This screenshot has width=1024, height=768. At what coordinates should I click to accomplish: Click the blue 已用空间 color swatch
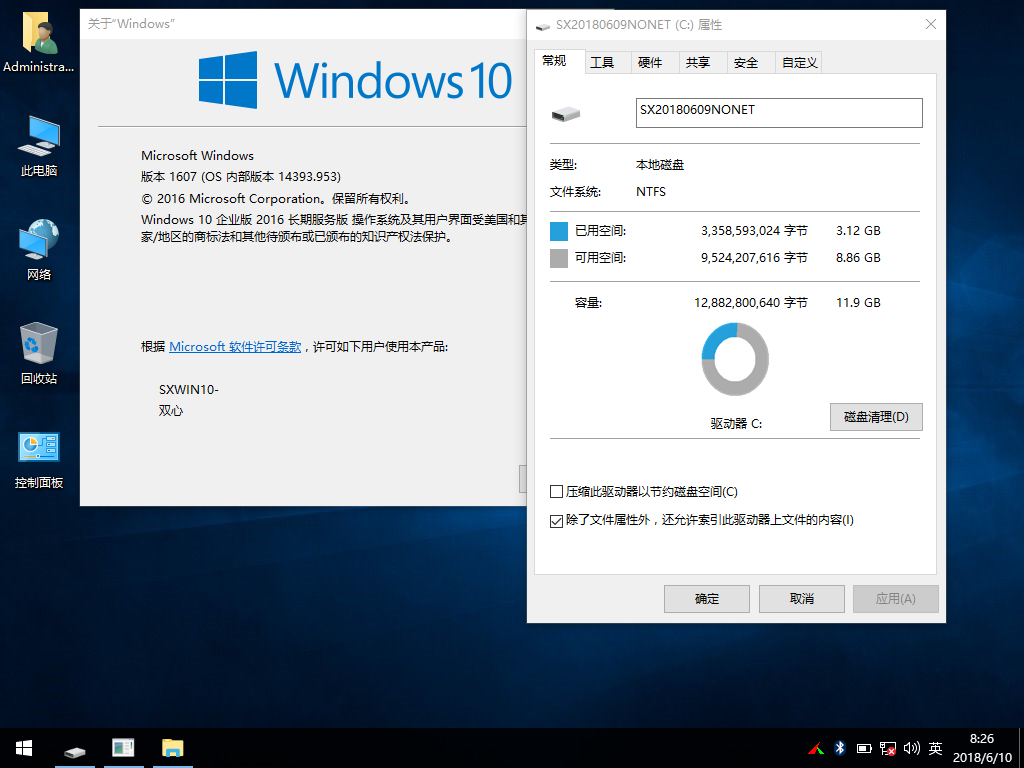pyautogui.click(x=559, y=231)
